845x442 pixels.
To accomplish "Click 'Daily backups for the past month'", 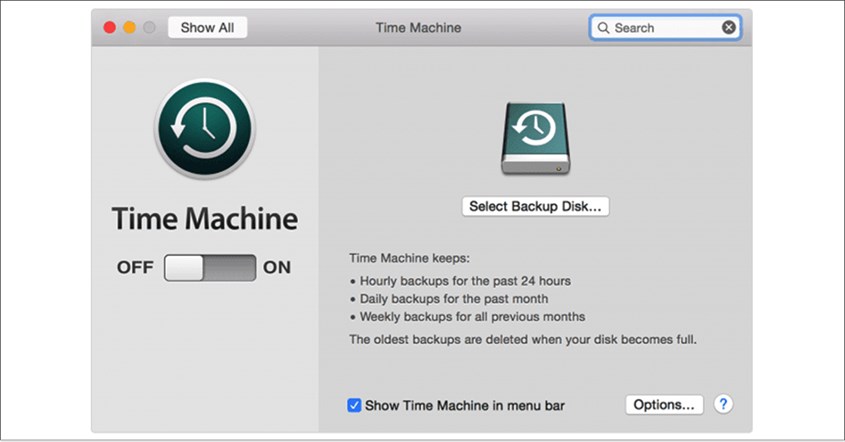I will click(x=454, y=299).
